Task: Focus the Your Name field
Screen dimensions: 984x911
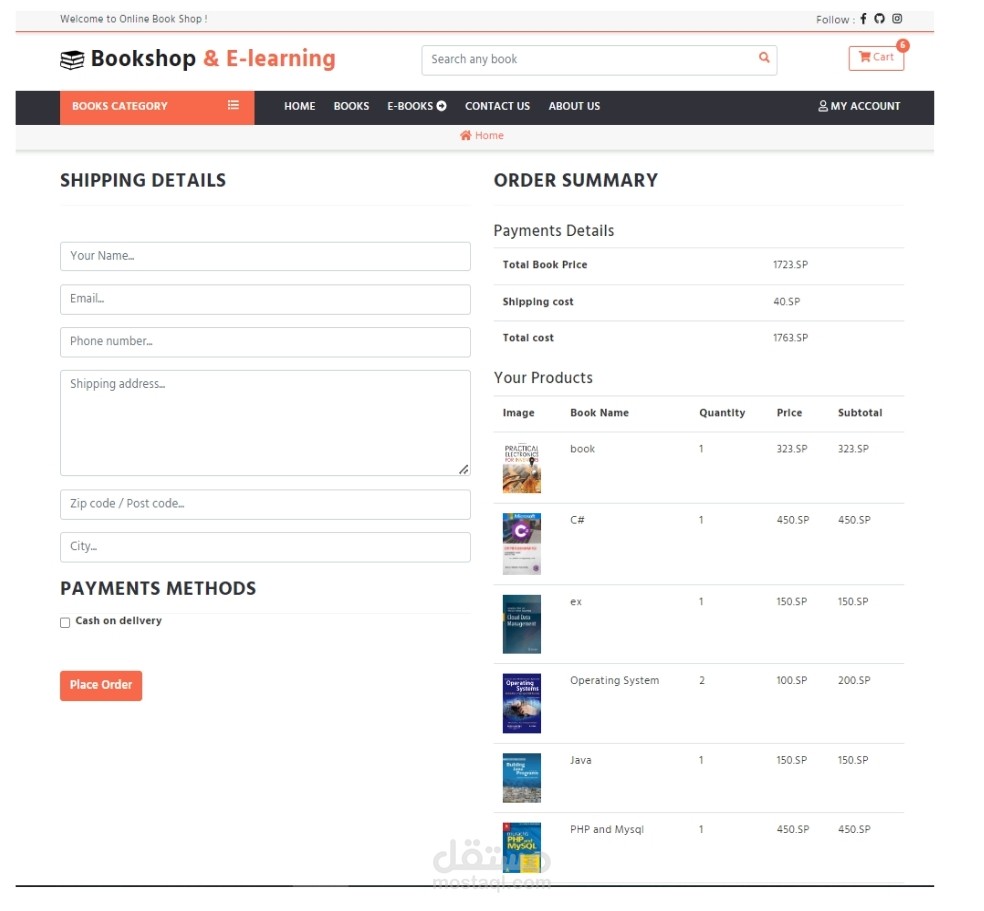Action: 265,256
